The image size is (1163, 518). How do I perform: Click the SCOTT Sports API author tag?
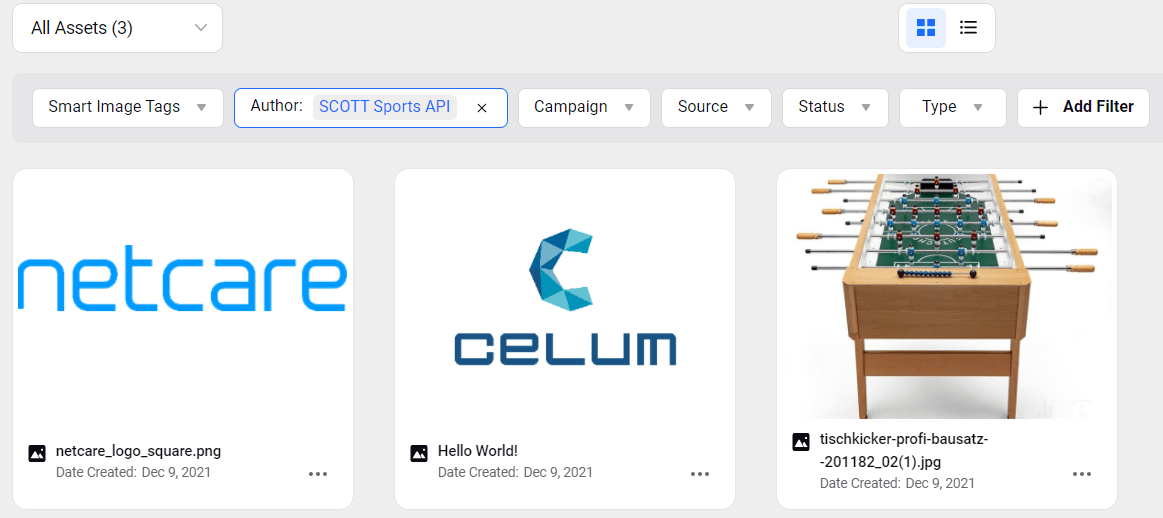point(385,107)
